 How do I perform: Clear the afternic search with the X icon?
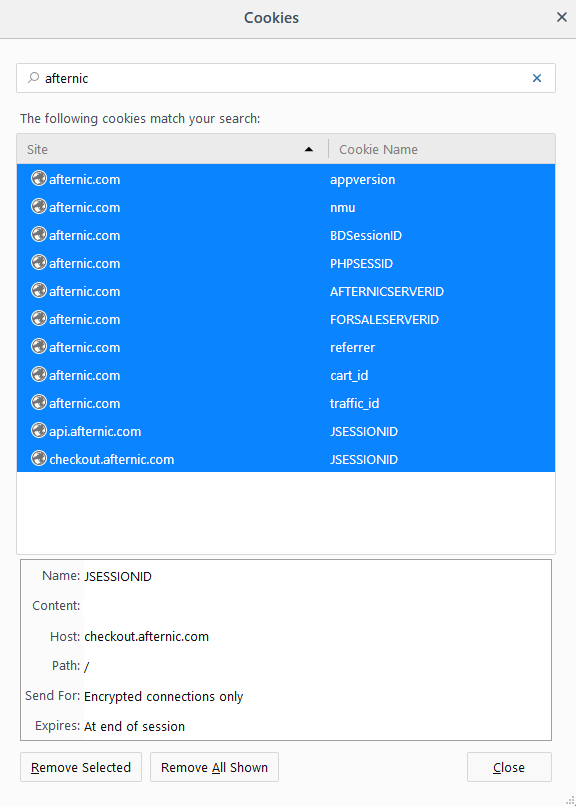coord(537,78)
